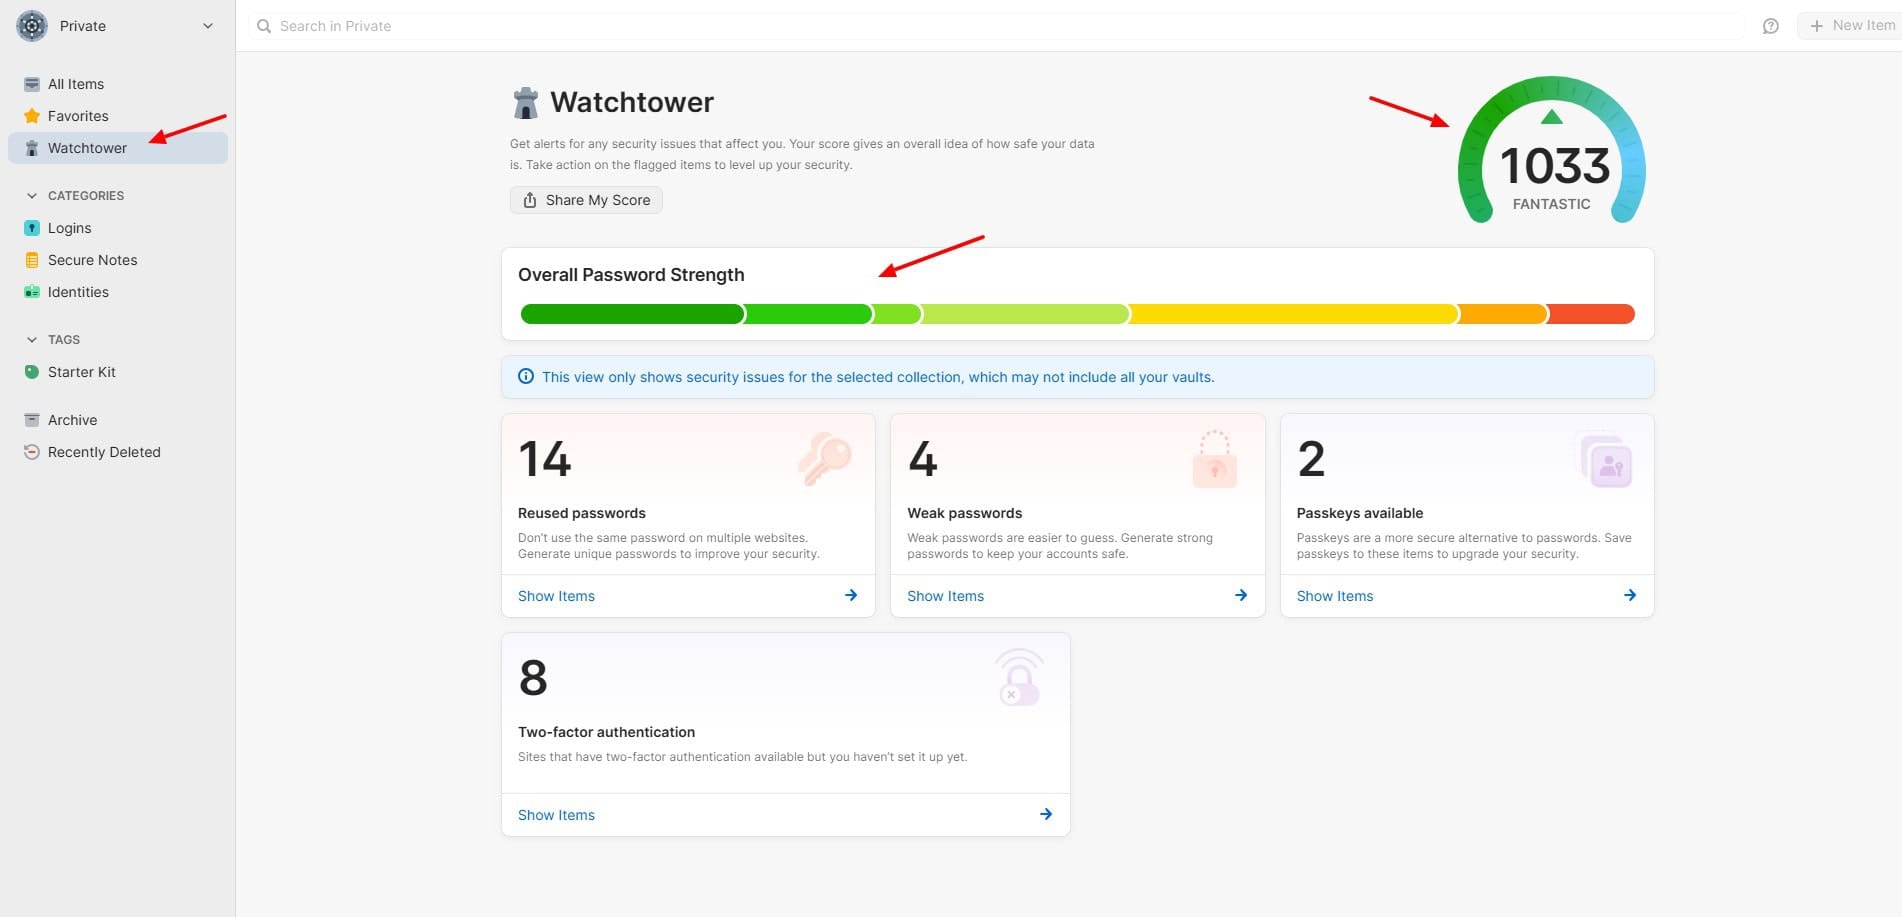The width and height of the screenshot is (1902, 917).
Task: Click the Private vault avatar icon
Action: [32, 26]
